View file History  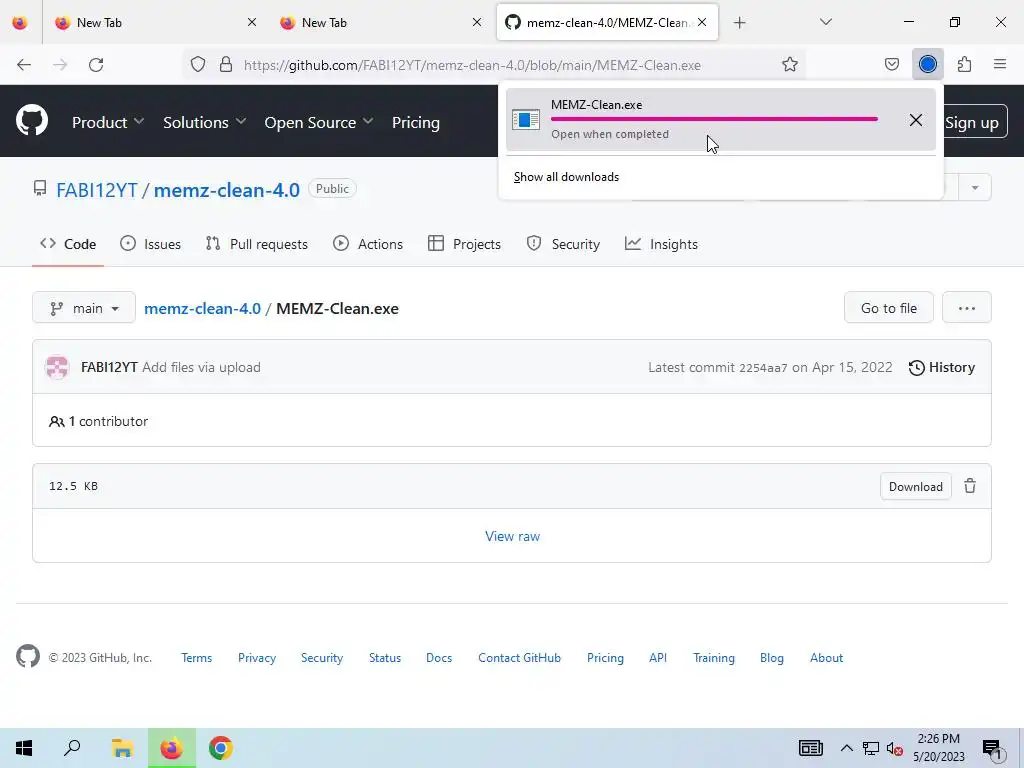point(942,368)
